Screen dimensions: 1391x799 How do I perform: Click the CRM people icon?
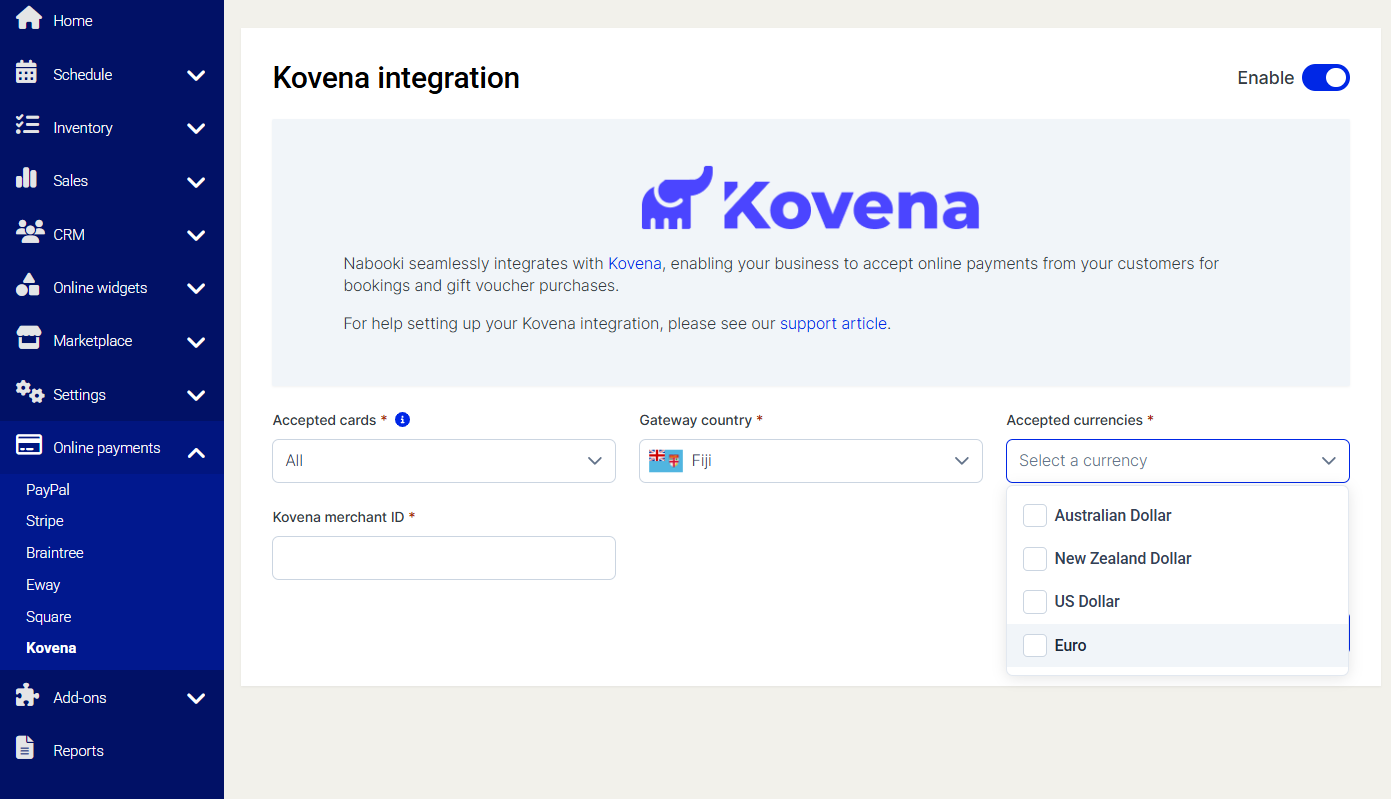click(x=30, y=232)
